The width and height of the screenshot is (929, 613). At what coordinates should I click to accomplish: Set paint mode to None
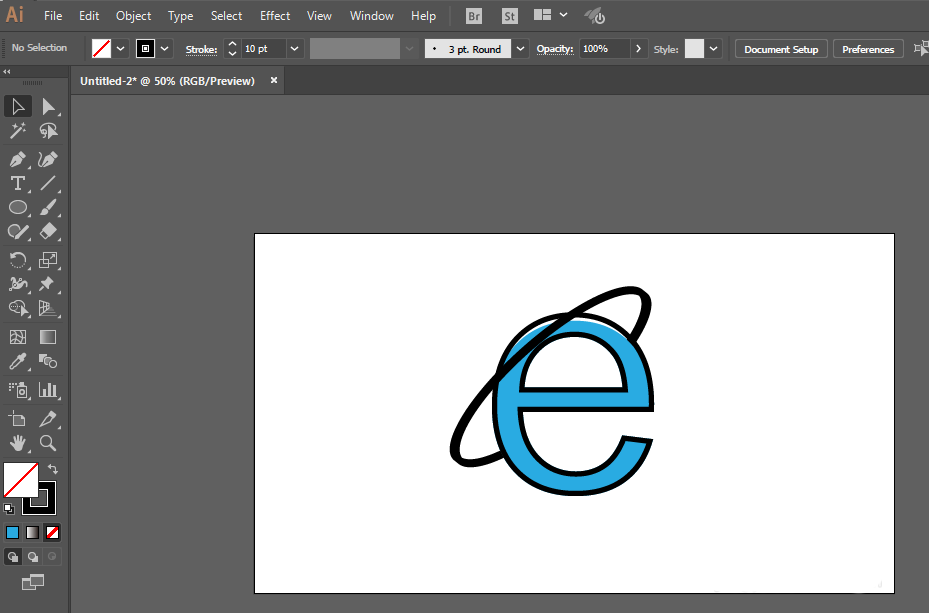click(x=52, y=532)
